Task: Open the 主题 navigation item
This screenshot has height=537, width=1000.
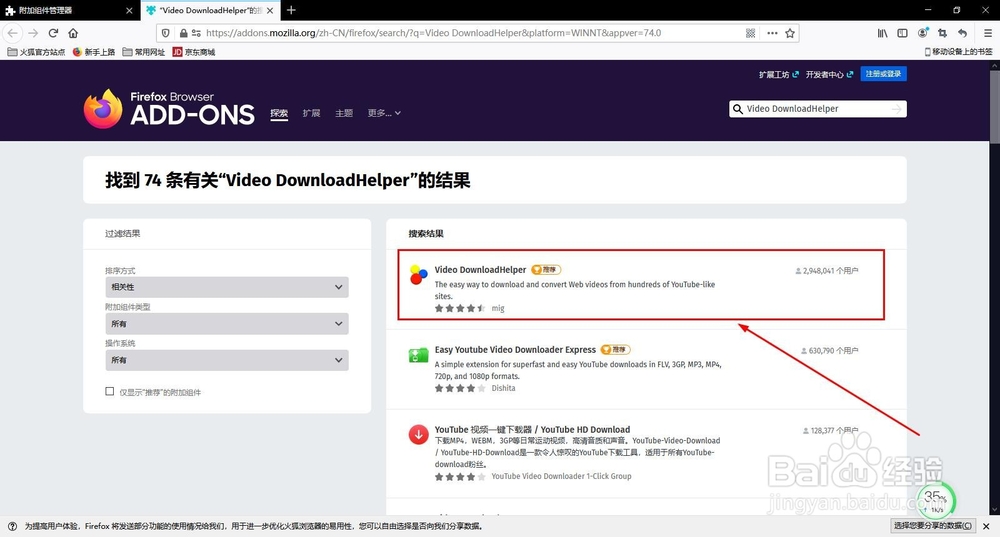Action: 344,113
